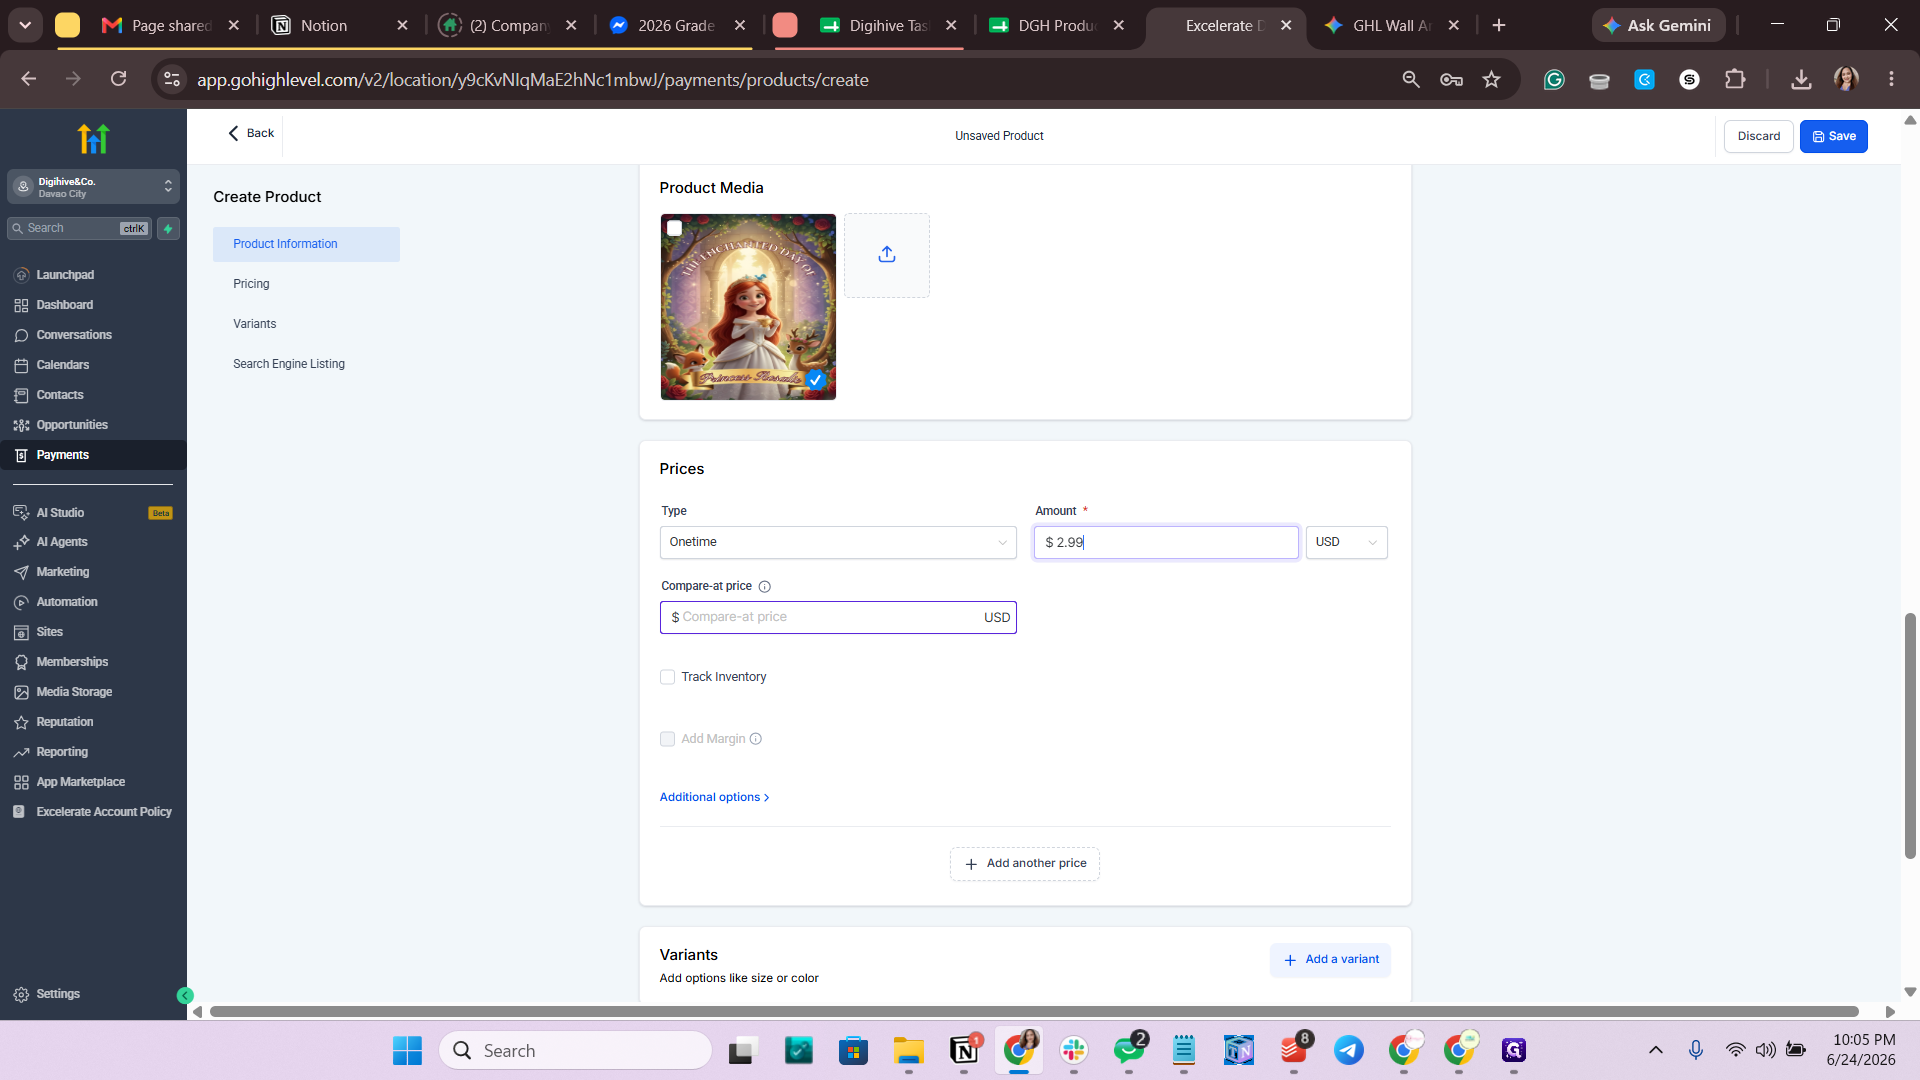Open the Digihive&Co. account switcher

93,187
